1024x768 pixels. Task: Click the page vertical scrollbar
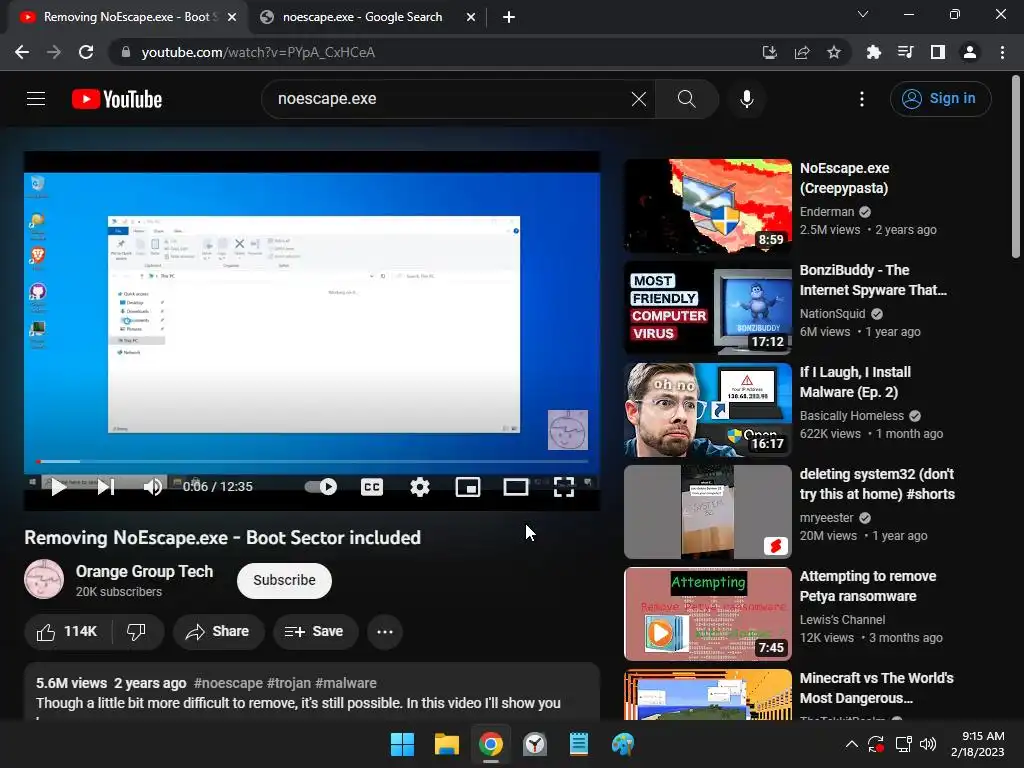click(x=1016, y=167)
